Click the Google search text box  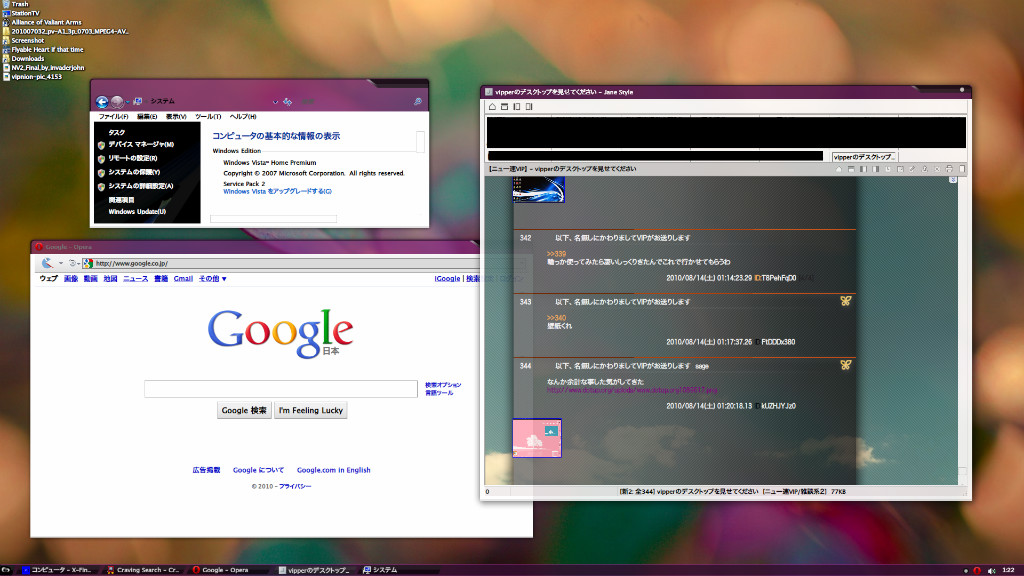(281, 389)
